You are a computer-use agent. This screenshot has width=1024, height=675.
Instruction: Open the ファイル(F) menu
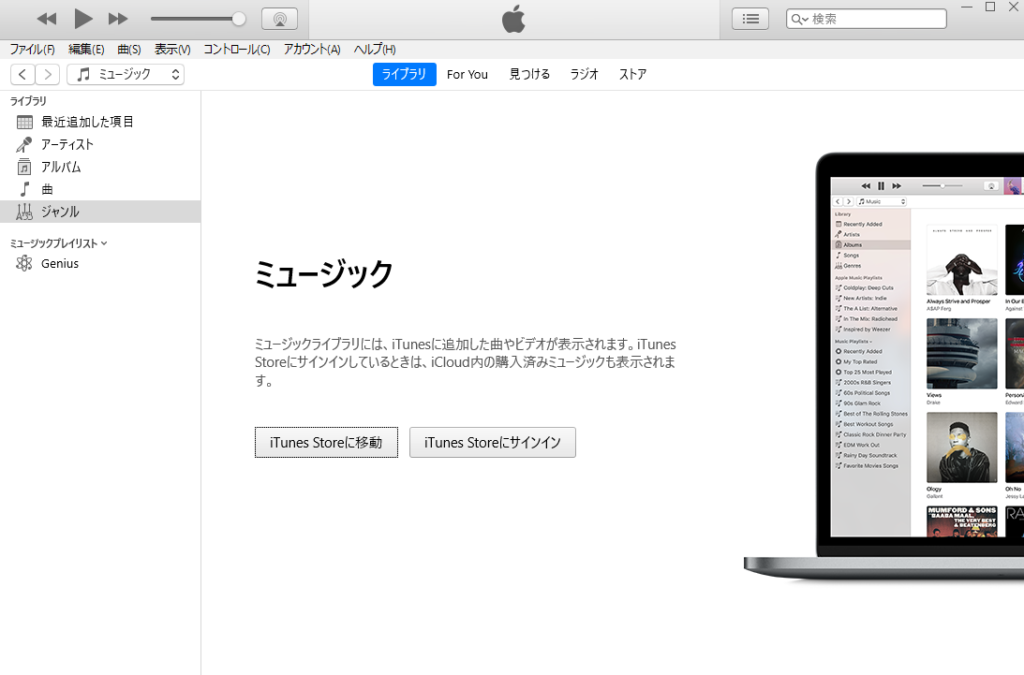point(32,50)
